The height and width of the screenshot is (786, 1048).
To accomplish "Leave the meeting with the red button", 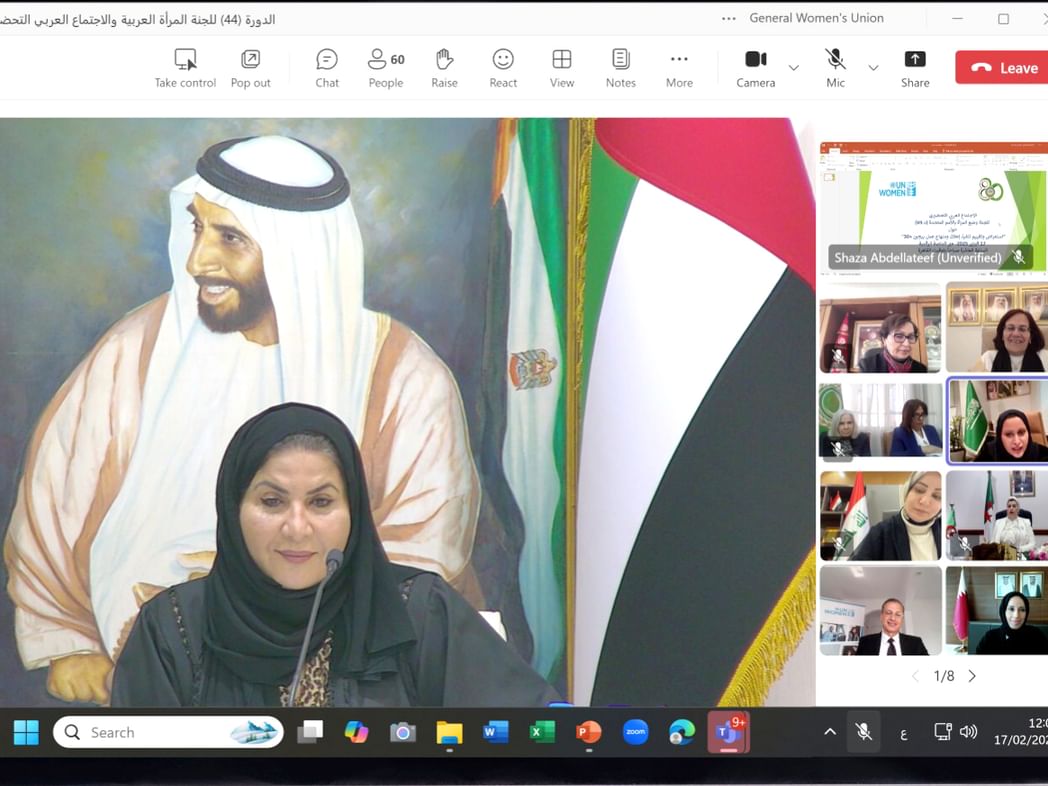I will click(x=1001, y=68).
